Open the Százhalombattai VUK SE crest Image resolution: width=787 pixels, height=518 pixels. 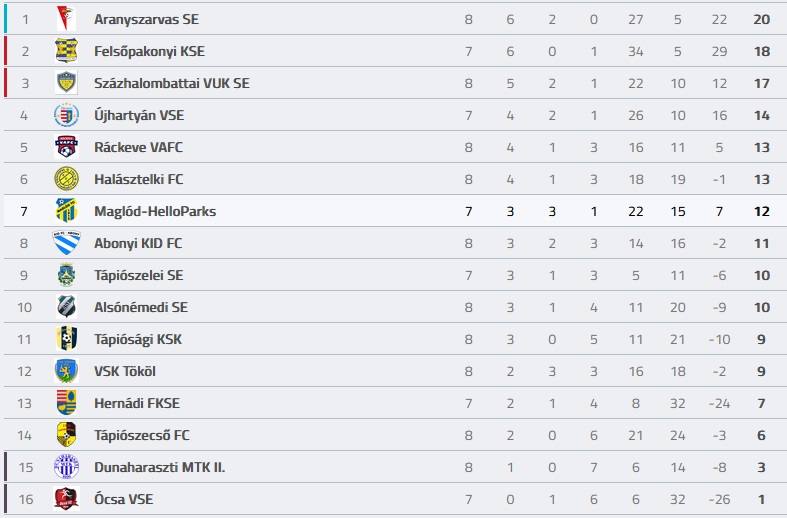tap(66, 83)
